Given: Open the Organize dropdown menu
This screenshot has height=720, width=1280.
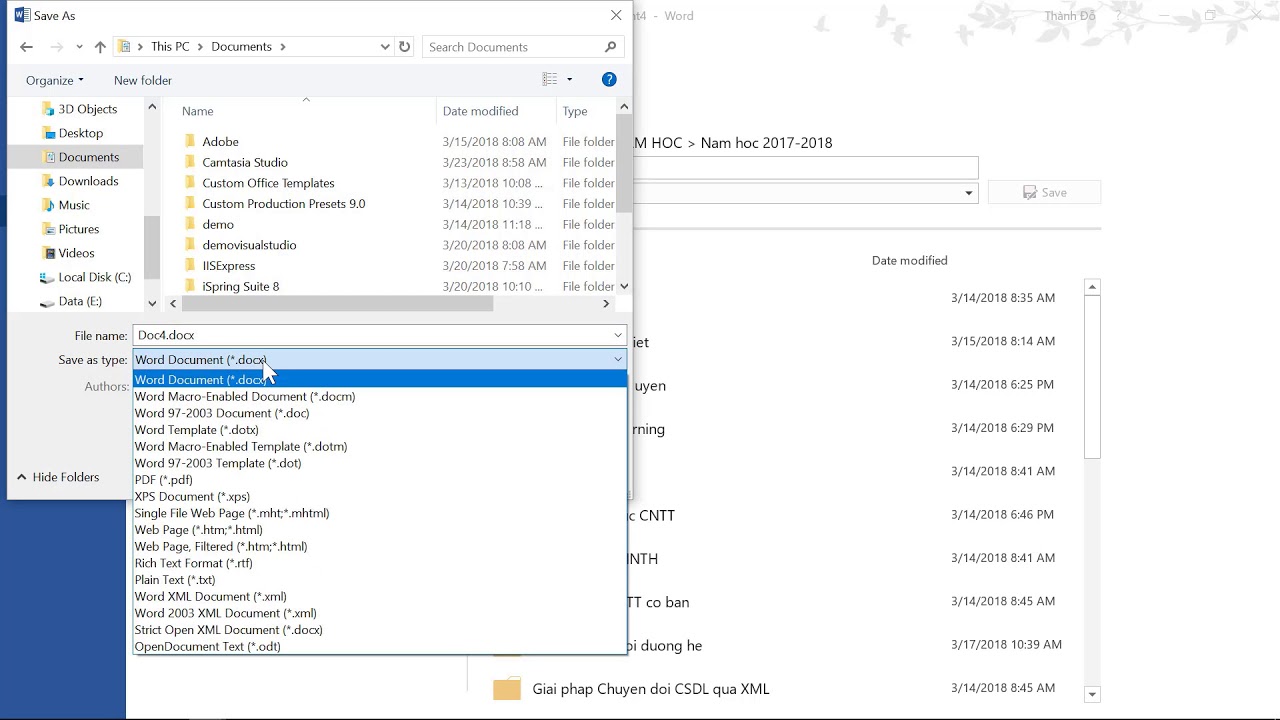Looking at the screenshot, I should 54,80.
